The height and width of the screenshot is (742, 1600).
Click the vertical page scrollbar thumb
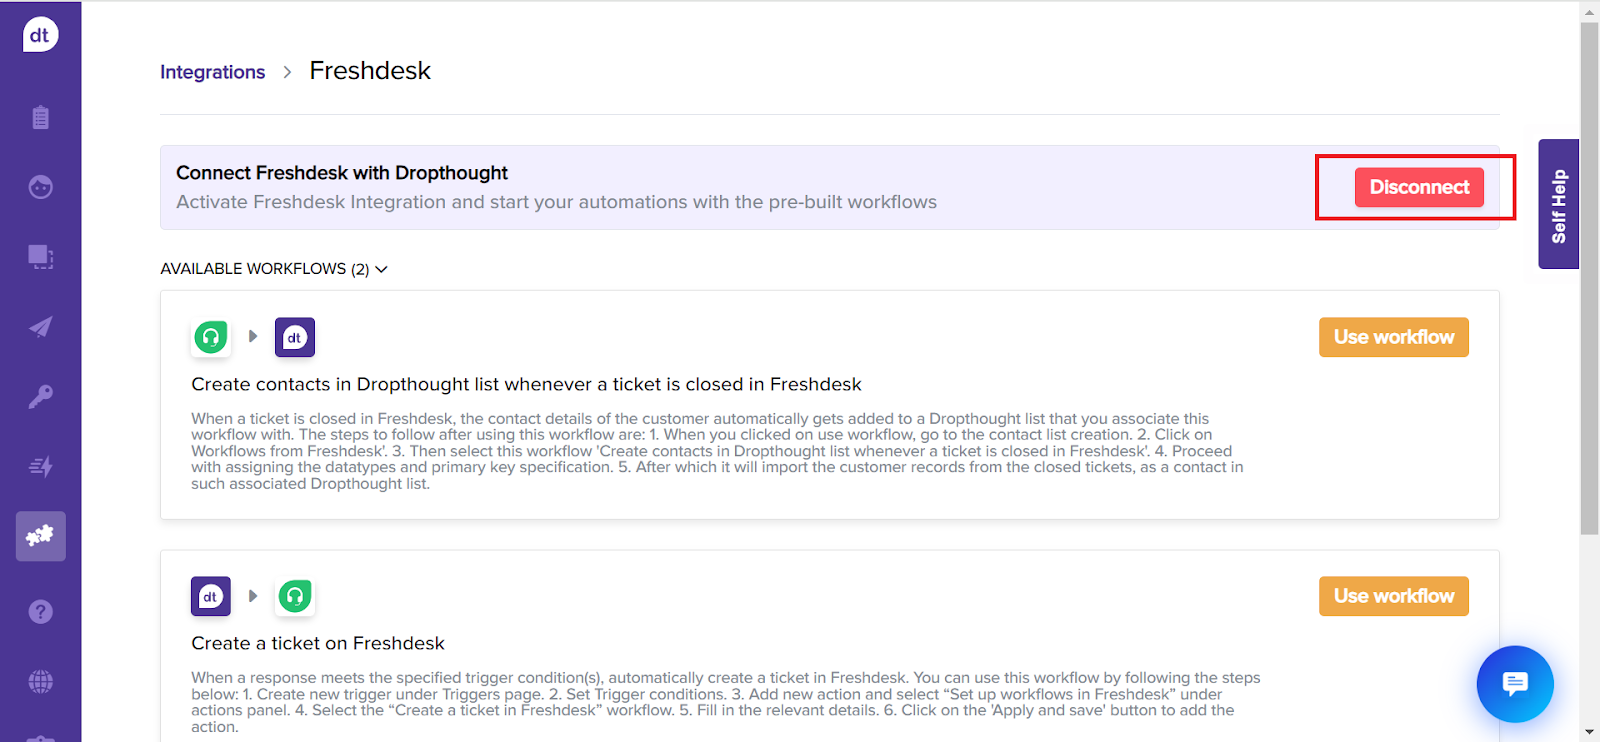(x=1589, y=280)
